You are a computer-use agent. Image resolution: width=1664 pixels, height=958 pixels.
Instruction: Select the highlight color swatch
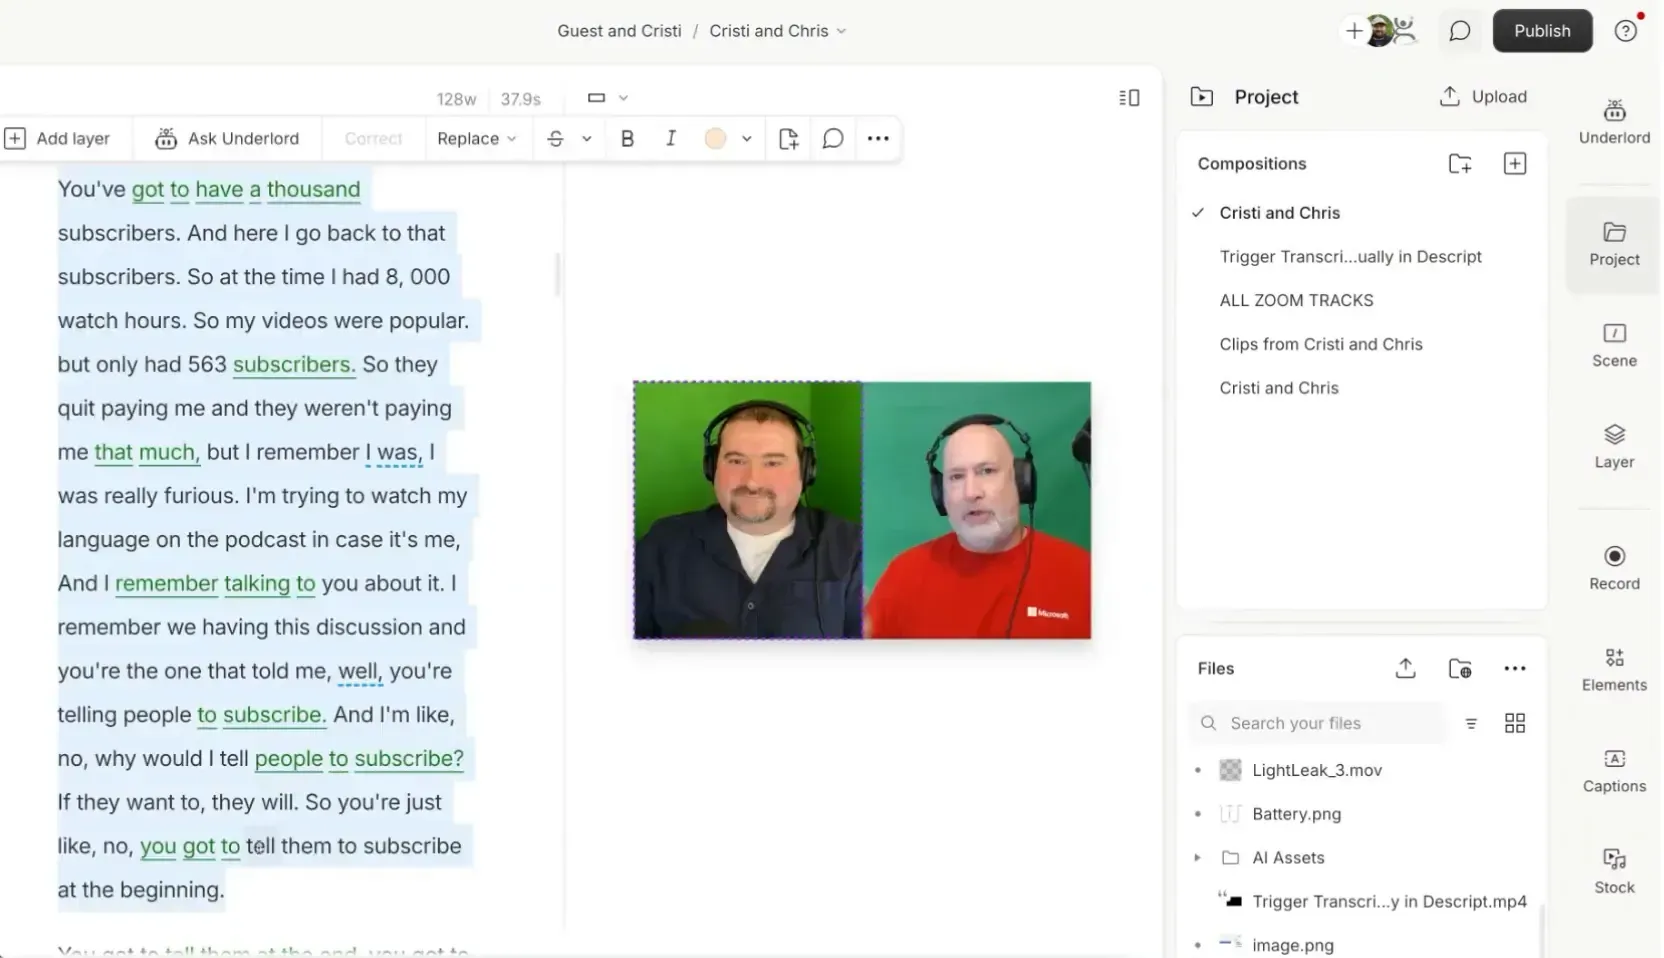point(716,138)
